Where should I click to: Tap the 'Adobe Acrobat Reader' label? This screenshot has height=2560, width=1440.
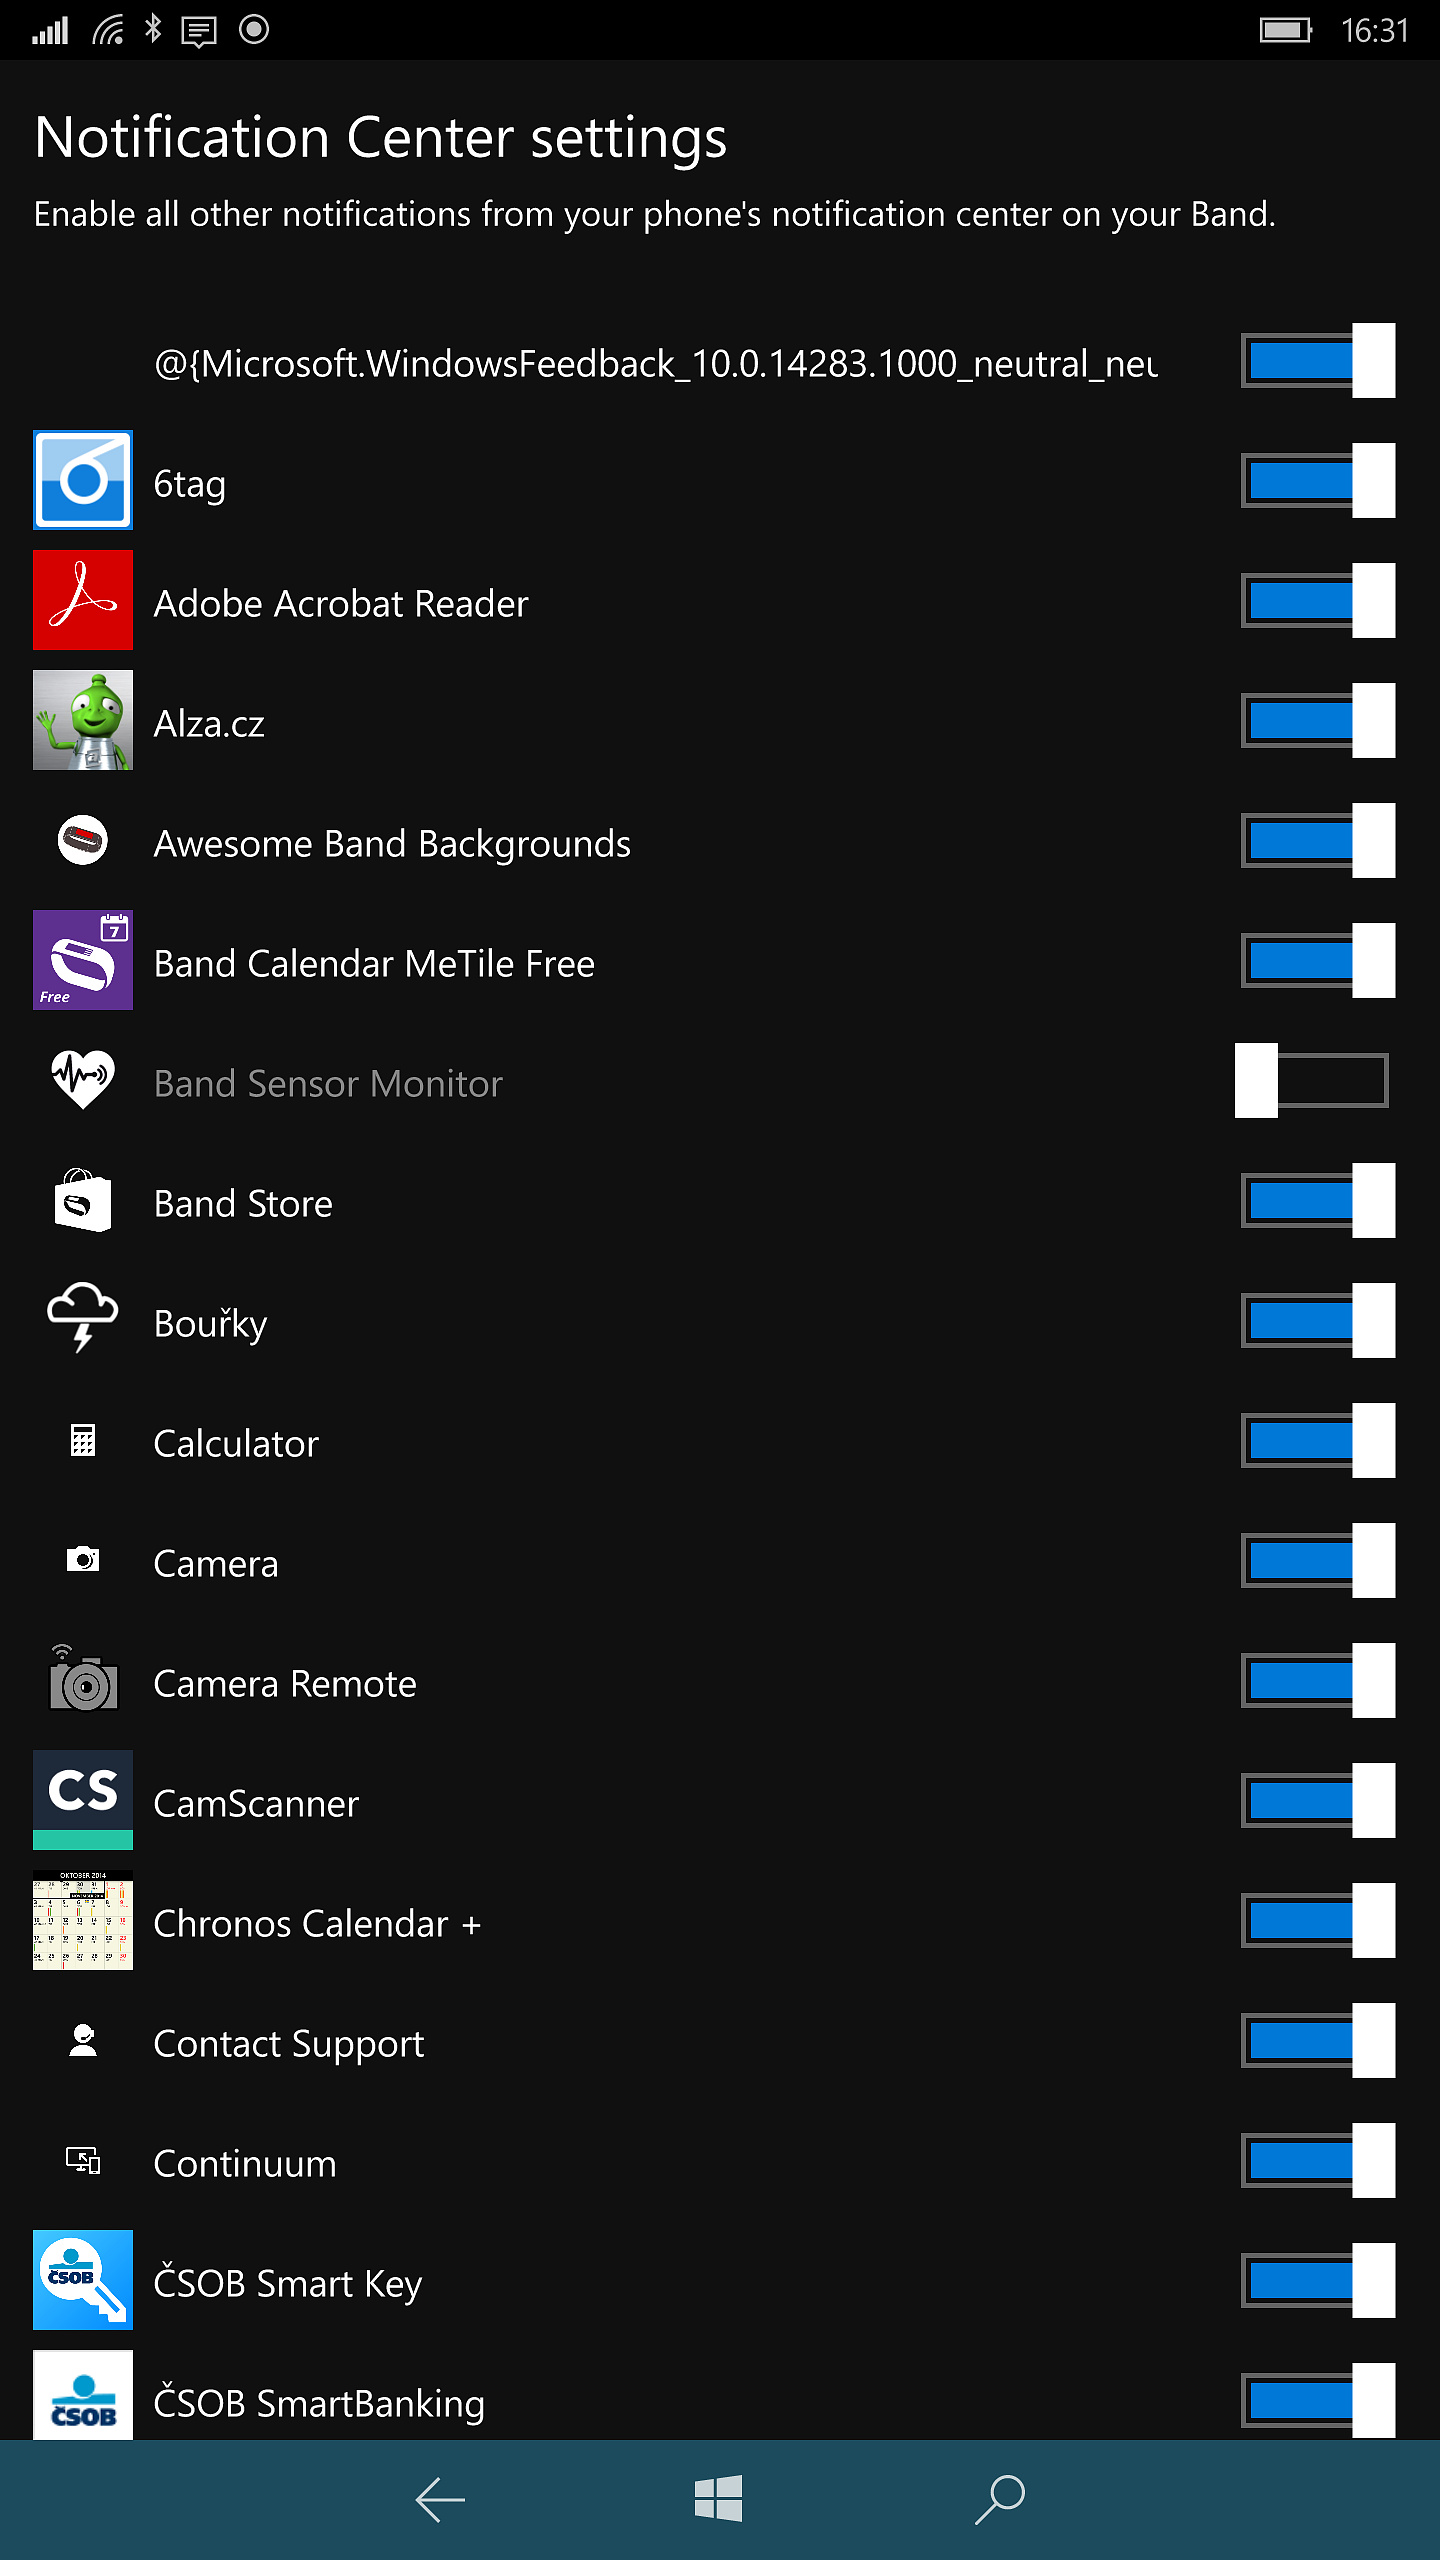341,604
